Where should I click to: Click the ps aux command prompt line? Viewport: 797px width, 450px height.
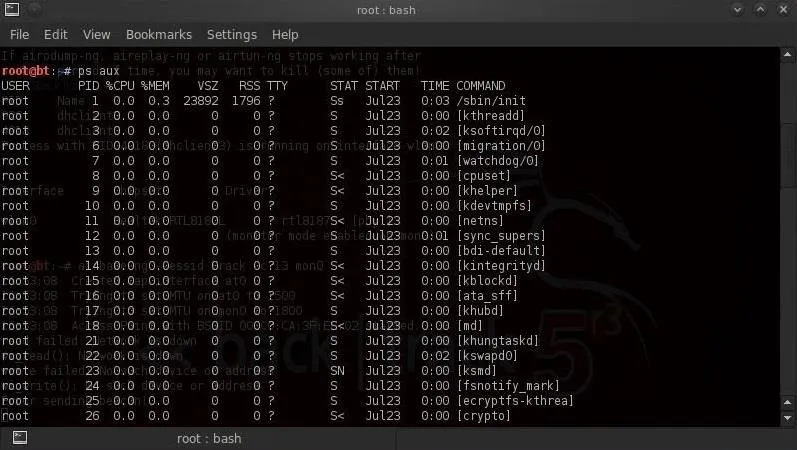(60, 71)
